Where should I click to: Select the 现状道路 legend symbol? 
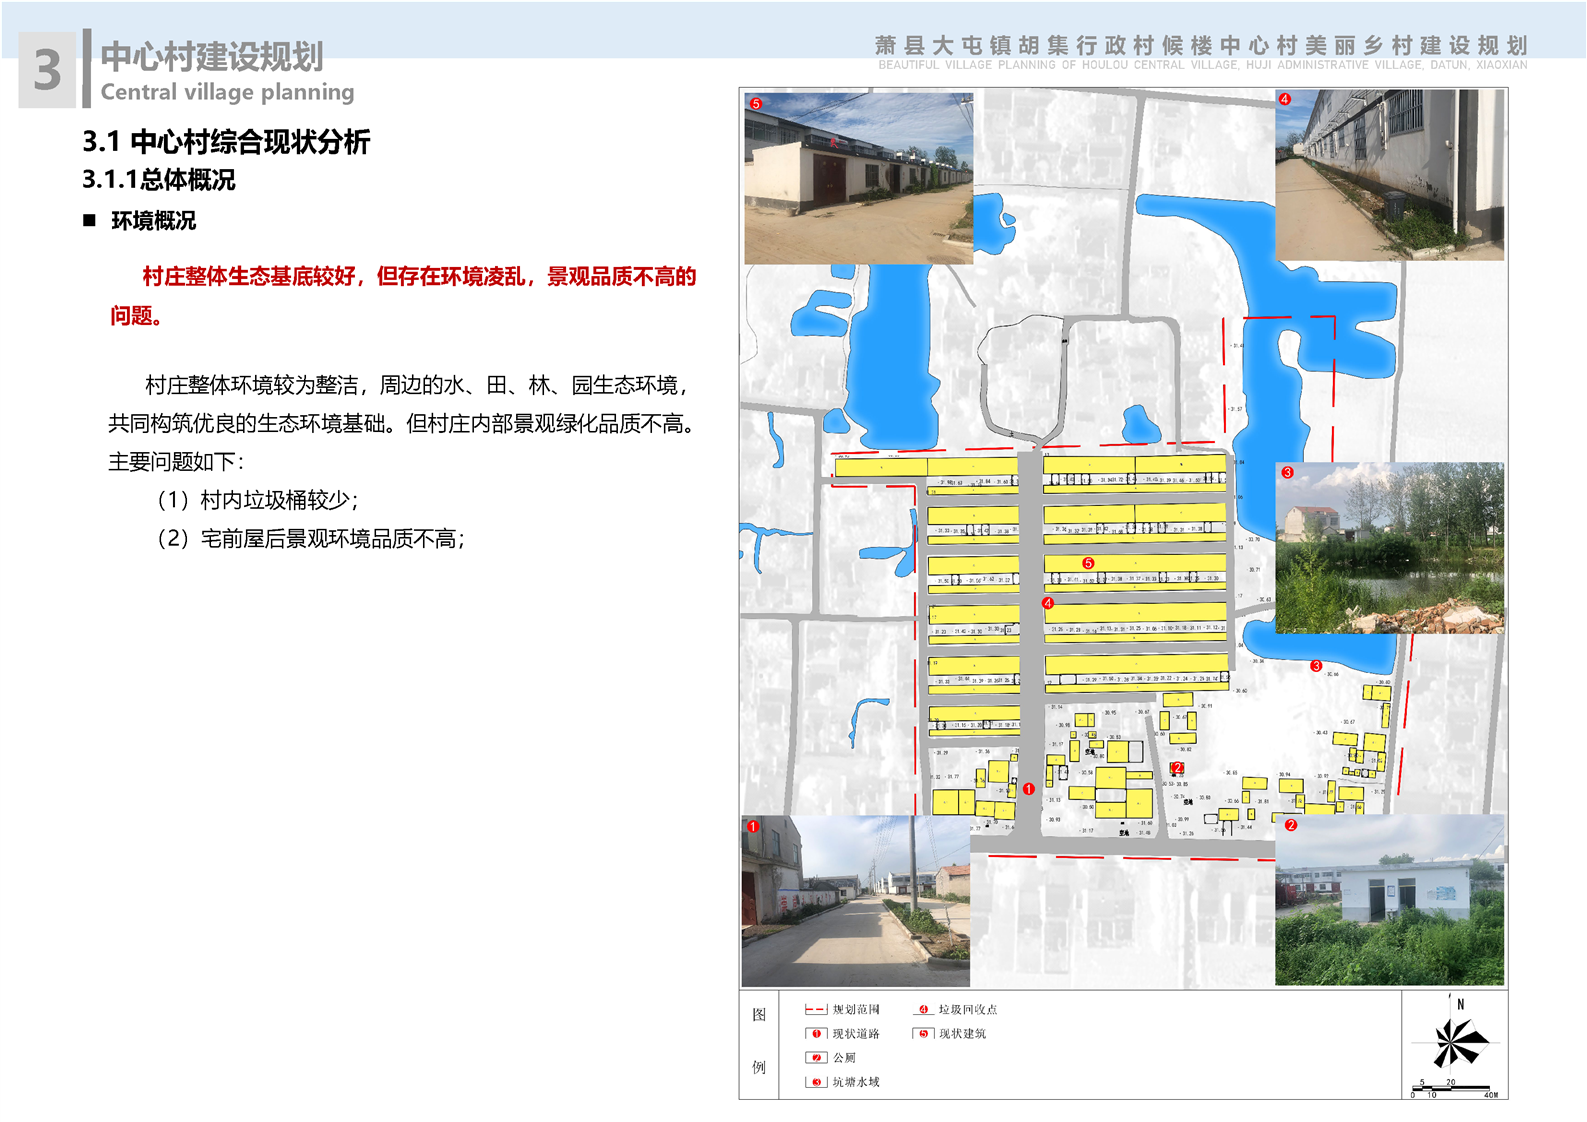coord(815,1034)
